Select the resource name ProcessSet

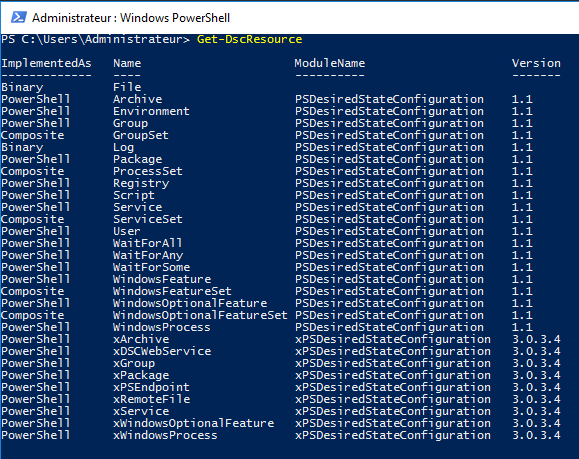[148, 171]
